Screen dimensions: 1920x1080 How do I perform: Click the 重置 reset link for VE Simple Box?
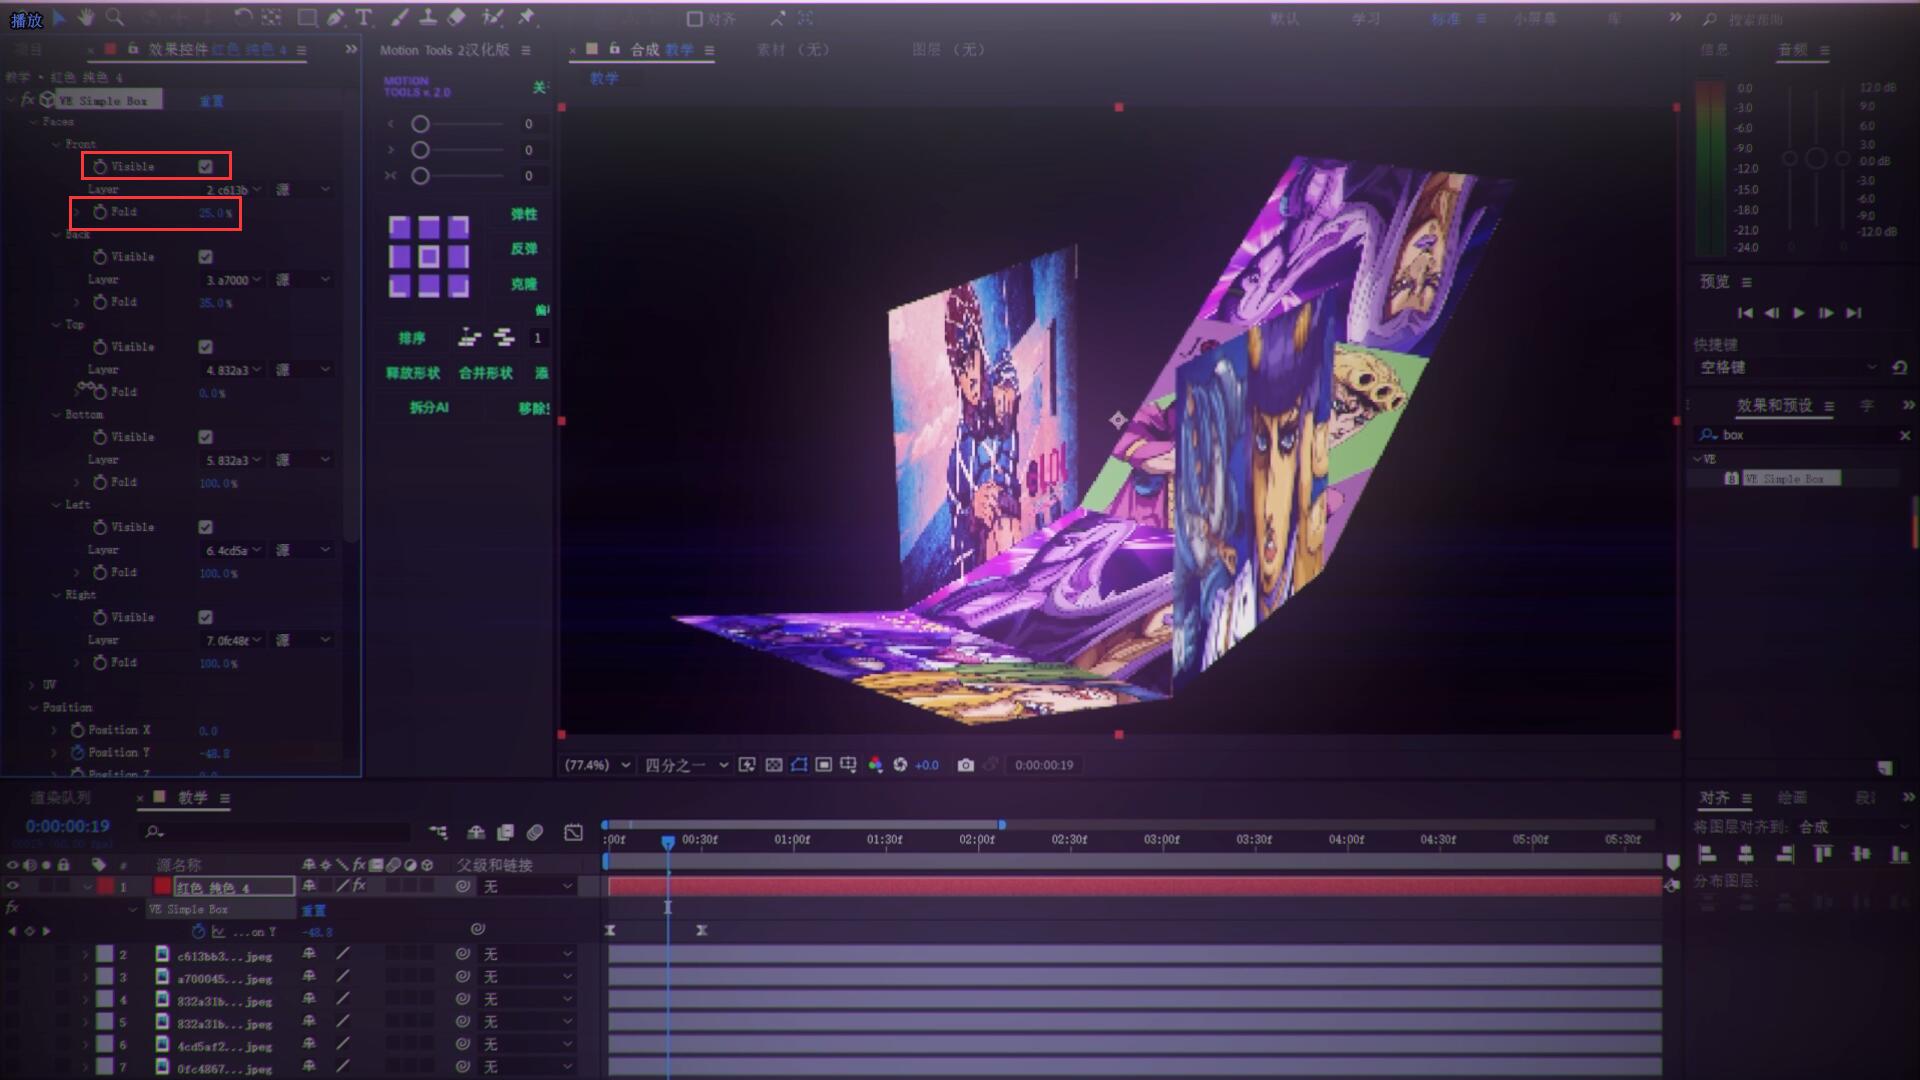(x=212, y=101)
